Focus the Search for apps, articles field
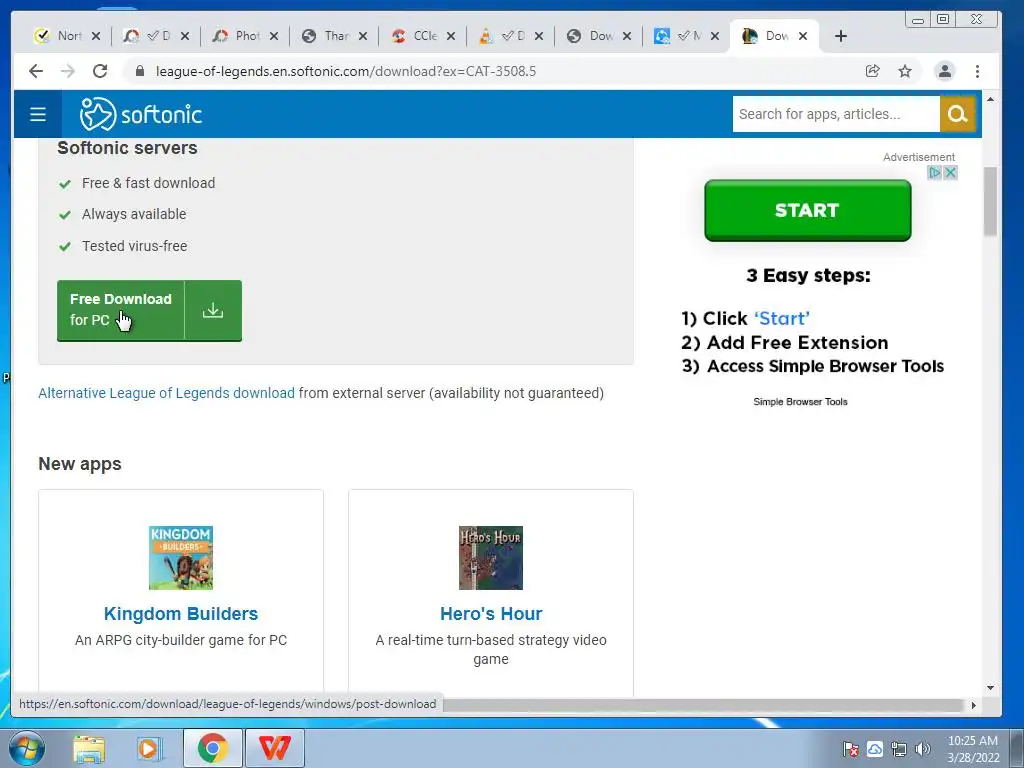The height and width of the screenshot is (768, 1024). [x=836, y=114]
